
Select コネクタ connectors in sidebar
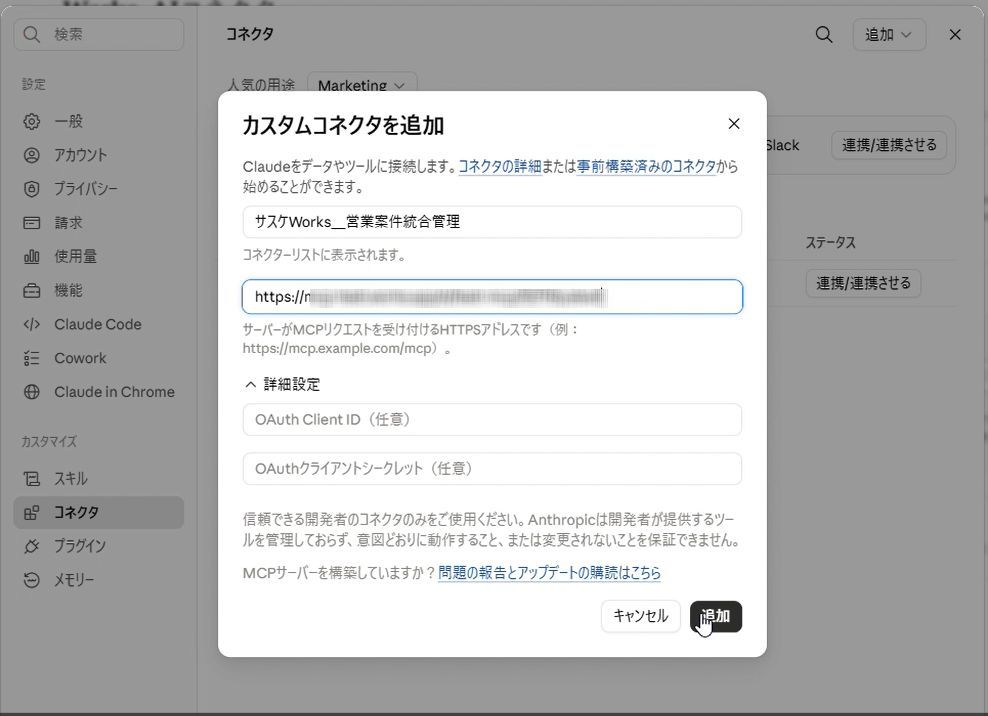coord(98,512)
